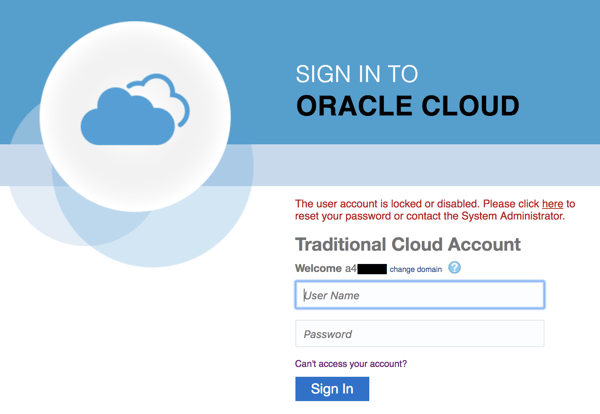This screenshot has width=600, height=414.
Task: Click the red account locked error message
Action: pyautogui.click(x=430, y=209)
